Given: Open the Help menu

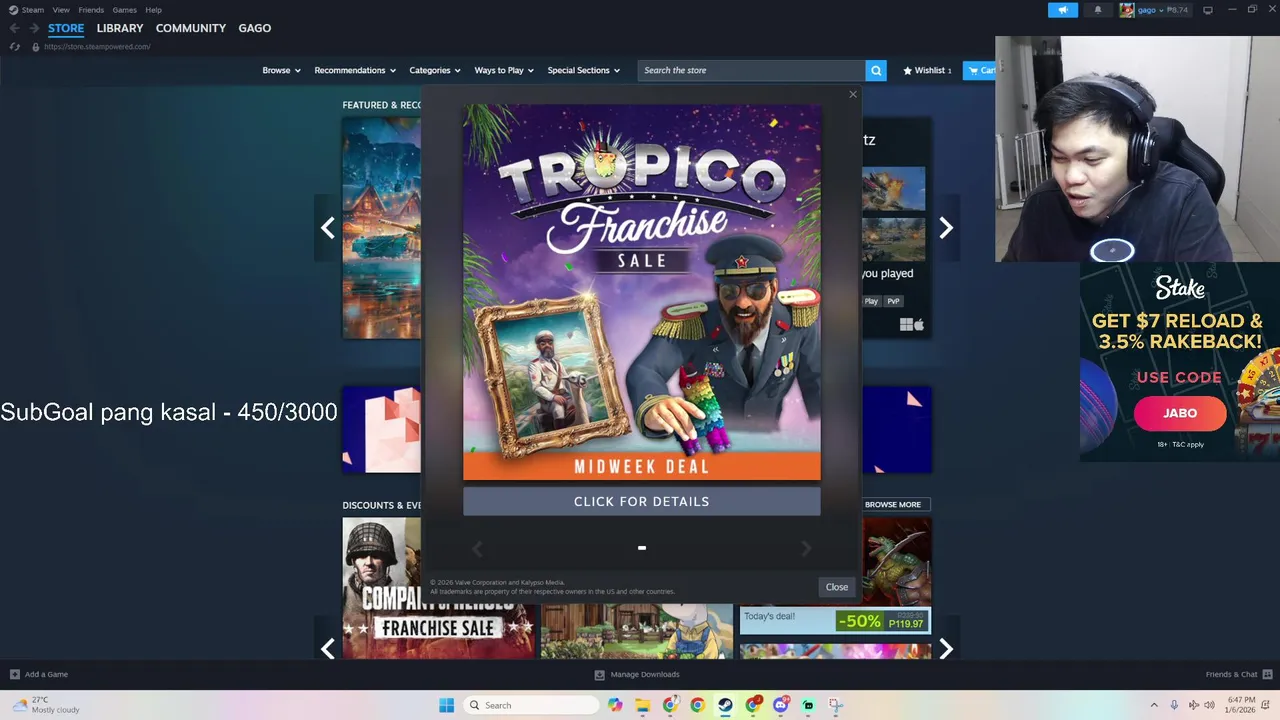Looking at the screenshot, I should 153,10.
